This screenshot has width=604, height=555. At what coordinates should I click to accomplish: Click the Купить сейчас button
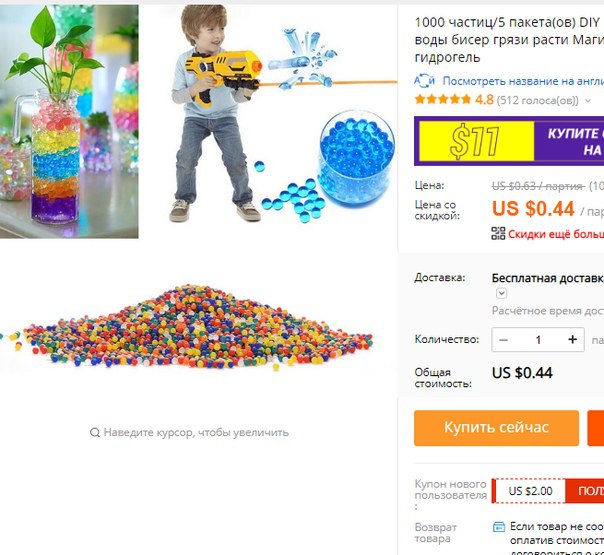pyautogui.click(x=497, y=428)
